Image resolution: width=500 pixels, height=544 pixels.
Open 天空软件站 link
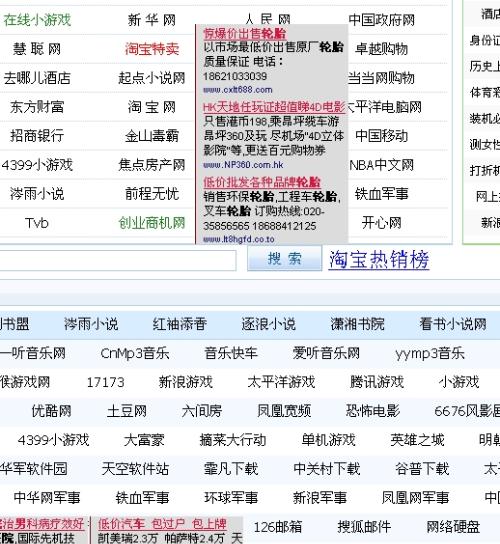click(x=135, y=469)
